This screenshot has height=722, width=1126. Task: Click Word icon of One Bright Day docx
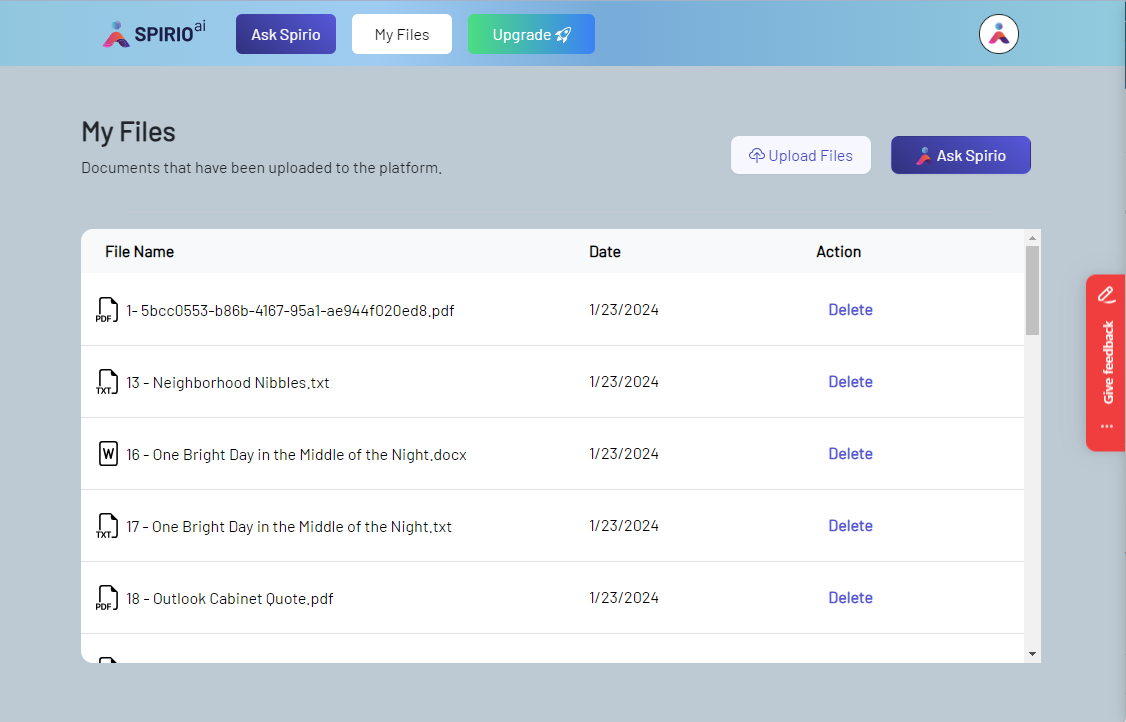(x=108, y=454)
